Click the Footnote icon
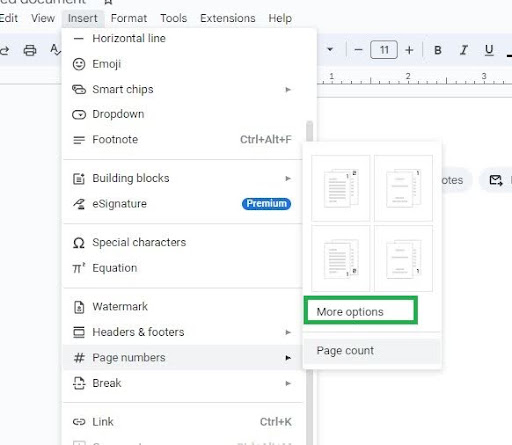Image resolution: width=512 pixels, height=445 pixels. (79, 140)
